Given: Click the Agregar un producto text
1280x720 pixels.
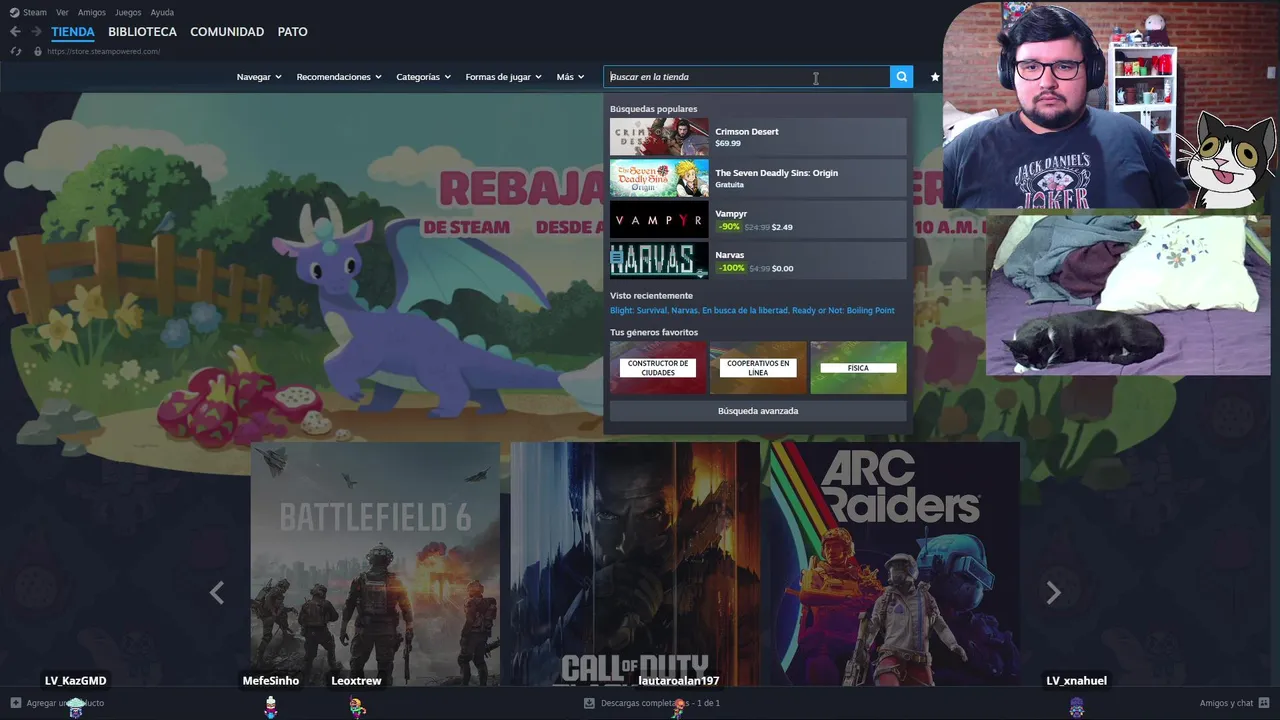Looking at the screenshot, I should 65,703.
